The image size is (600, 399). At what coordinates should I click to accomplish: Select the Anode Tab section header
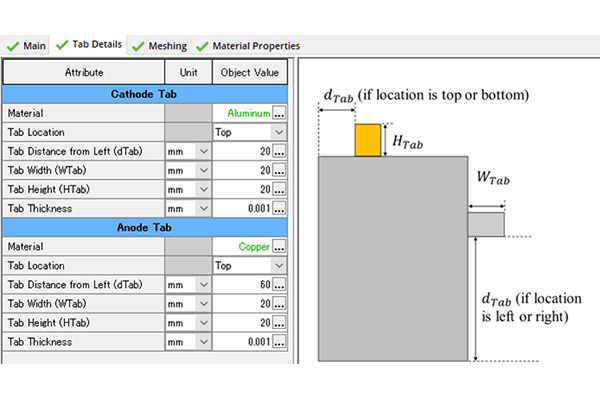pyautogui.click(x=145, y=228)
